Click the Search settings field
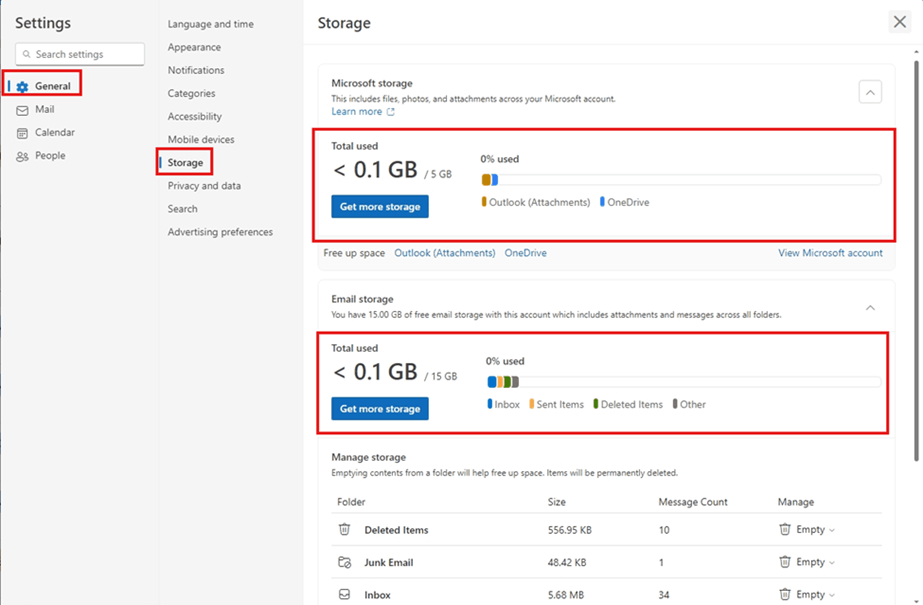The image size is (923, 605). [x=80, y=54]
